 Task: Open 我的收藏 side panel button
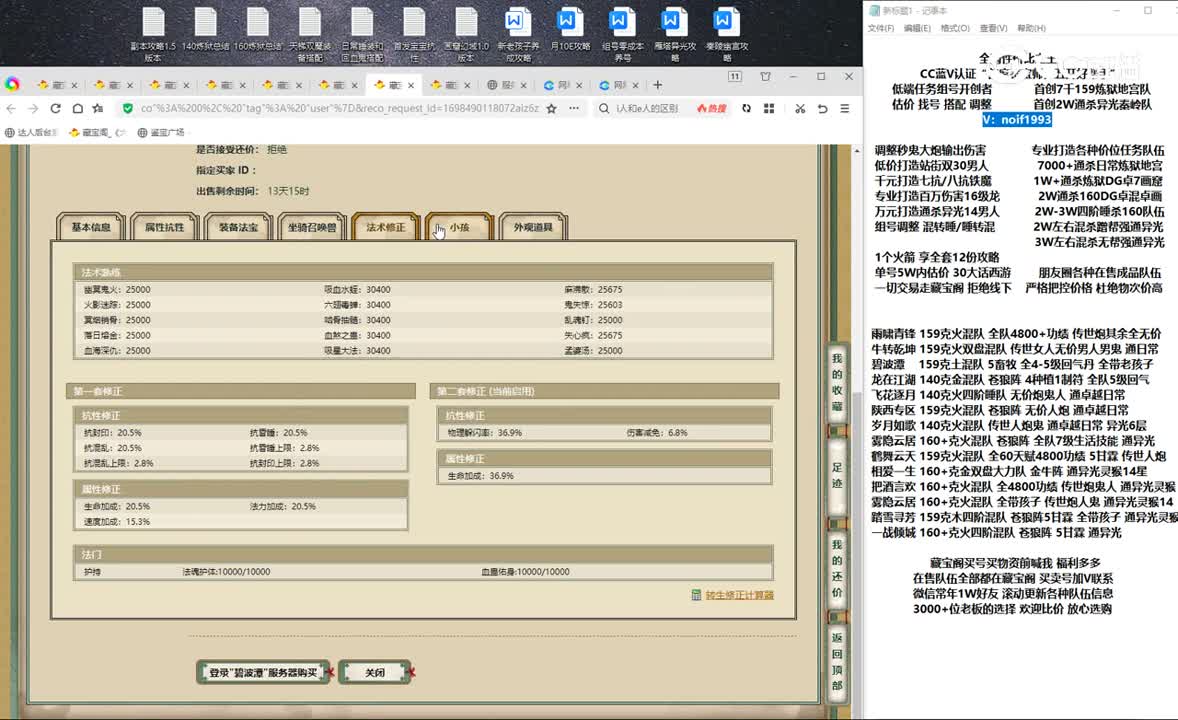coord(837,383)
